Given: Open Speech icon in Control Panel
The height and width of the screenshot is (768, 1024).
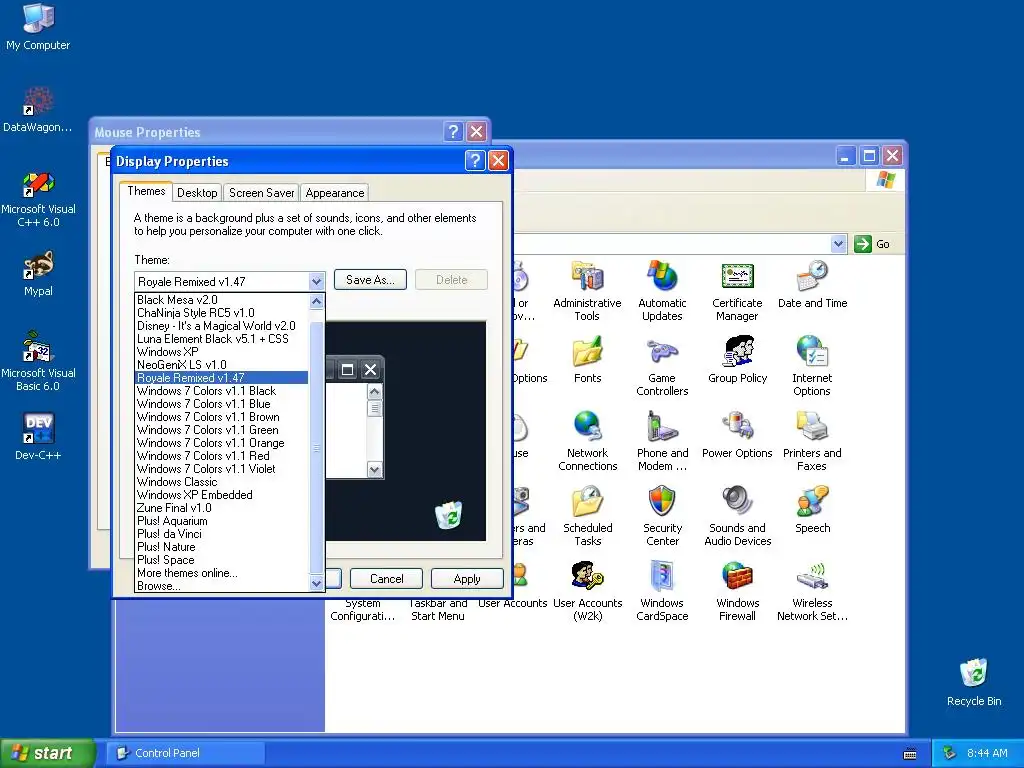Looking at the screenshot, I should point(812,509).
